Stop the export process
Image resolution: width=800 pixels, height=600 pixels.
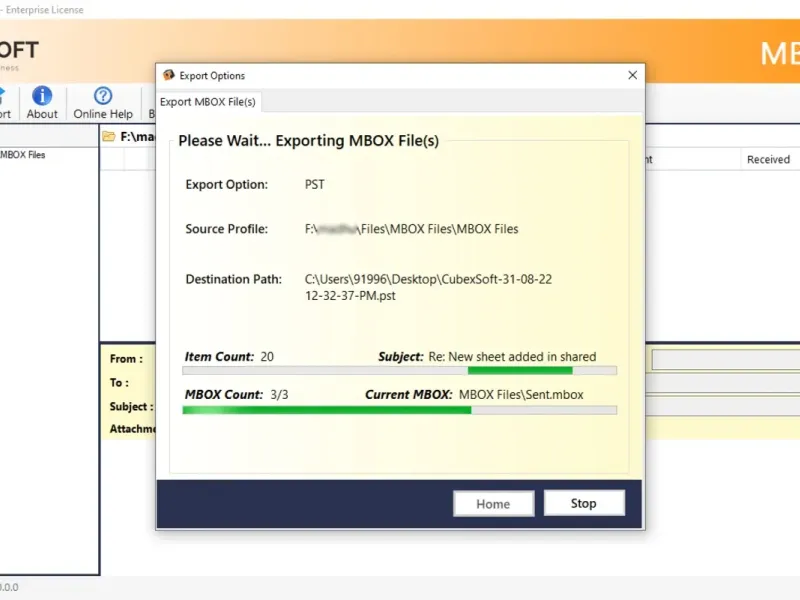[584, 503]
